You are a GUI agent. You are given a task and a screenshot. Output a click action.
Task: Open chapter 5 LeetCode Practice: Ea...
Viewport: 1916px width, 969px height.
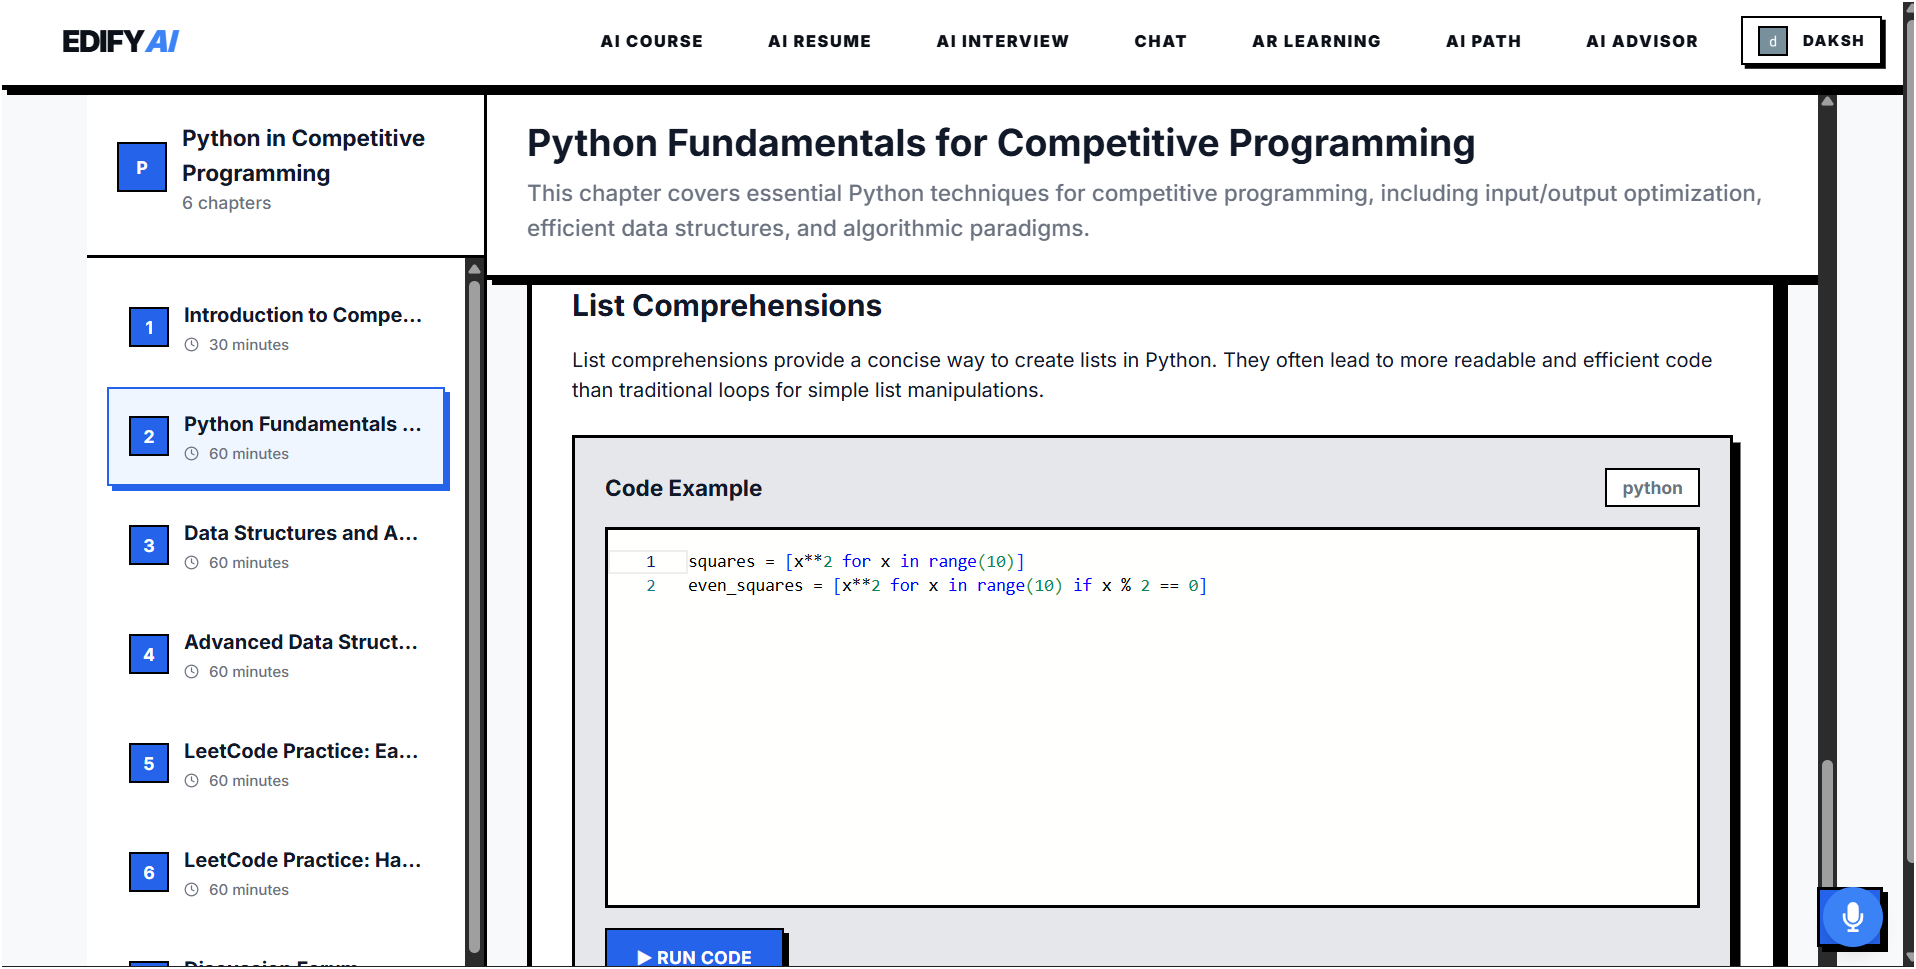tap(276, 764)
